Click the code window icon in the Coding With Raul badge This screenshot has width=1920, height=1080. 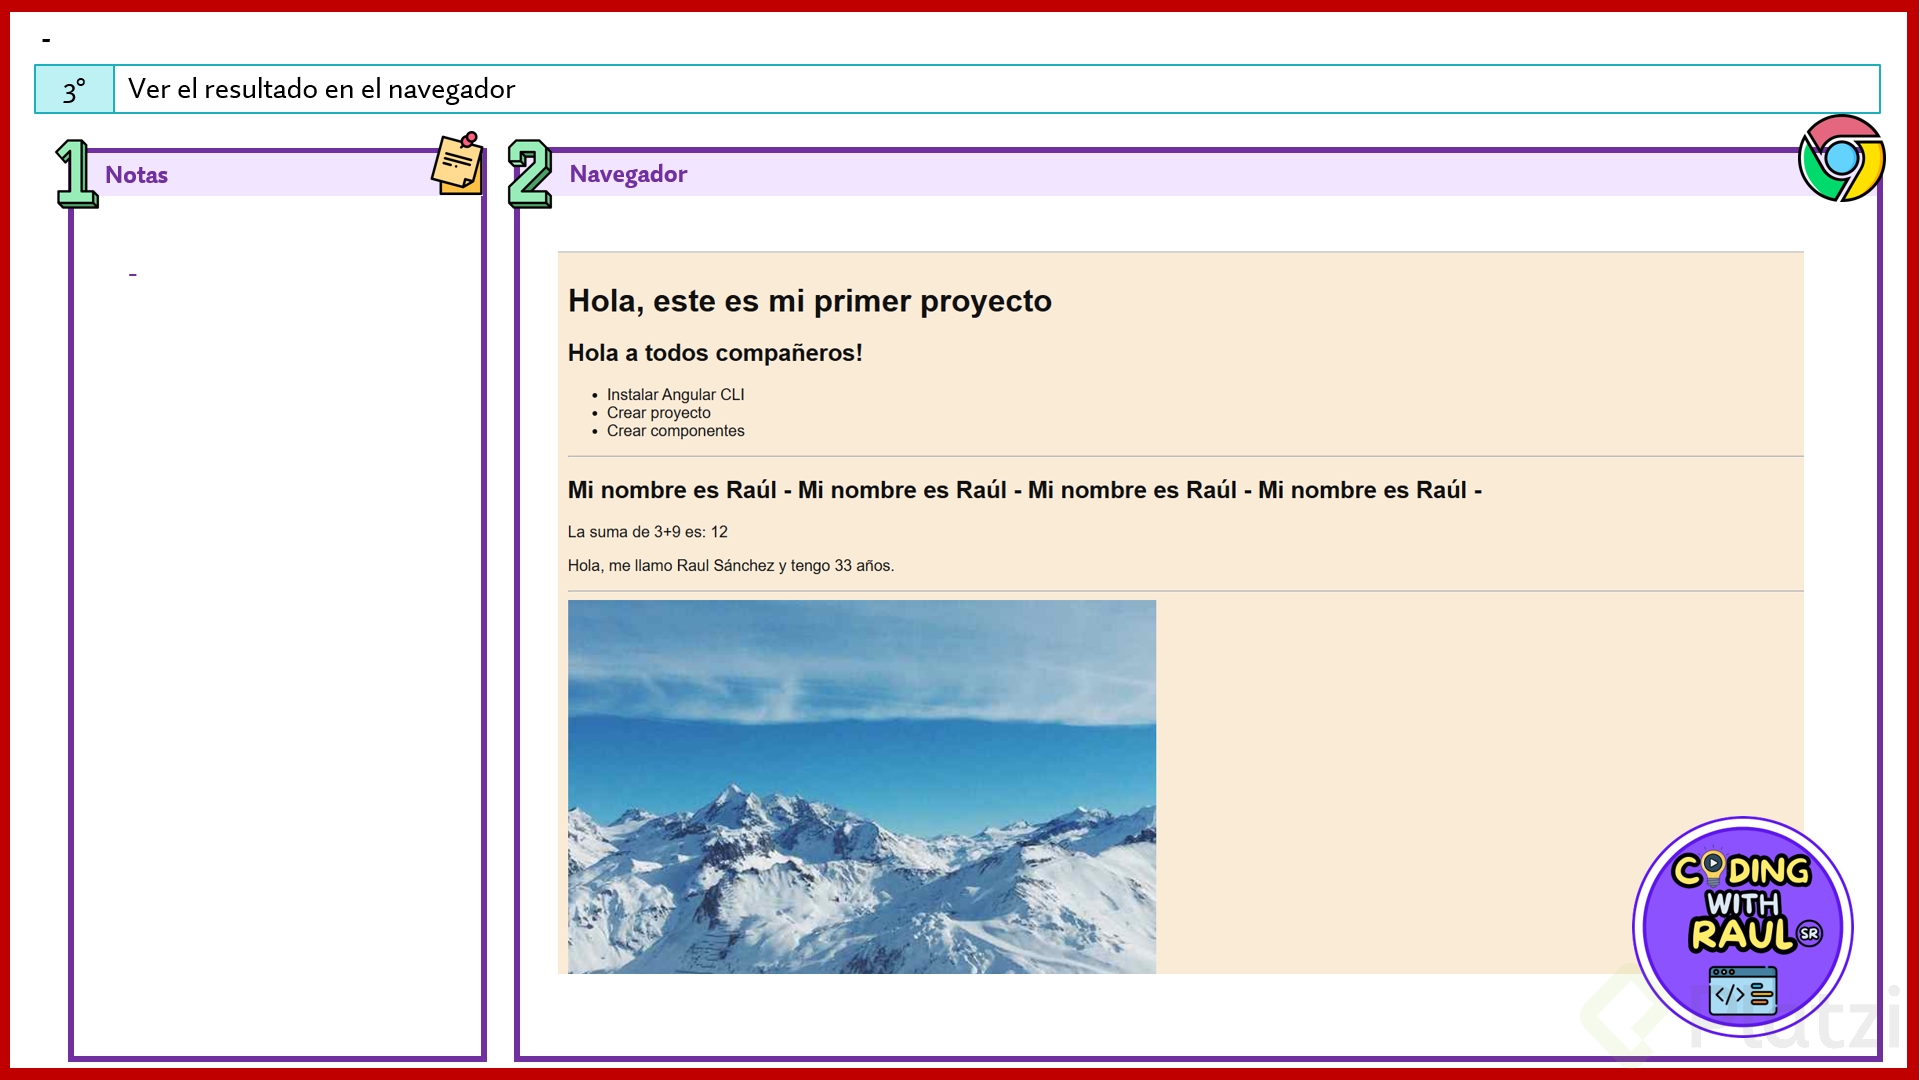(1742, 991)
